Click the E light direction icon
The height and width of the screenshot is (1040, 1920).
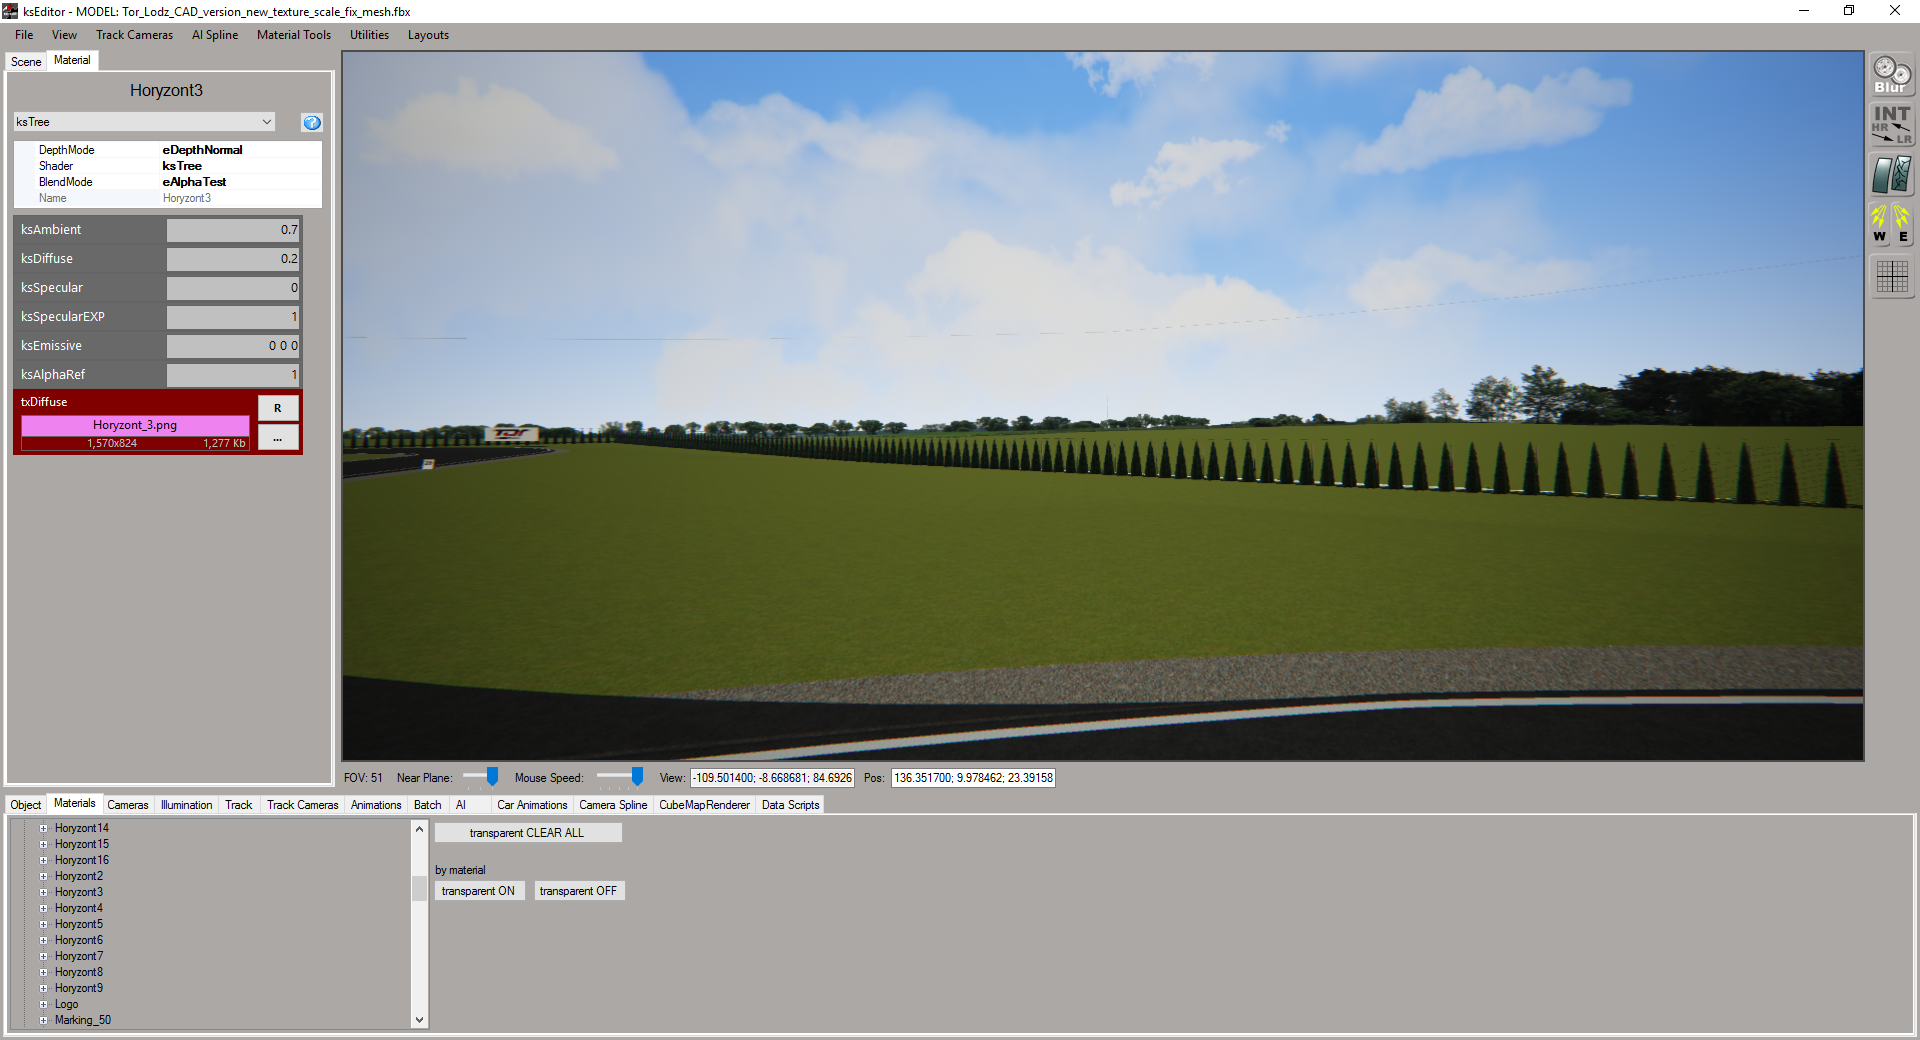pyautogui.click(x=1902, y=225)
